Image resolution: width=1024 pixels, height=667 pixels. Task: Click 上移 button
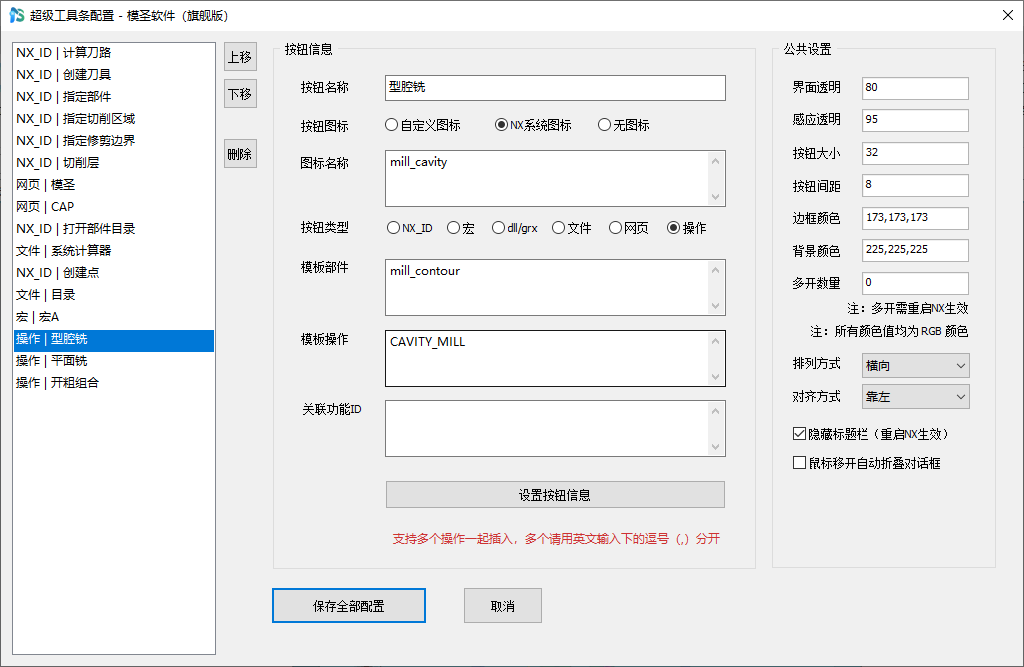(240, 57)
